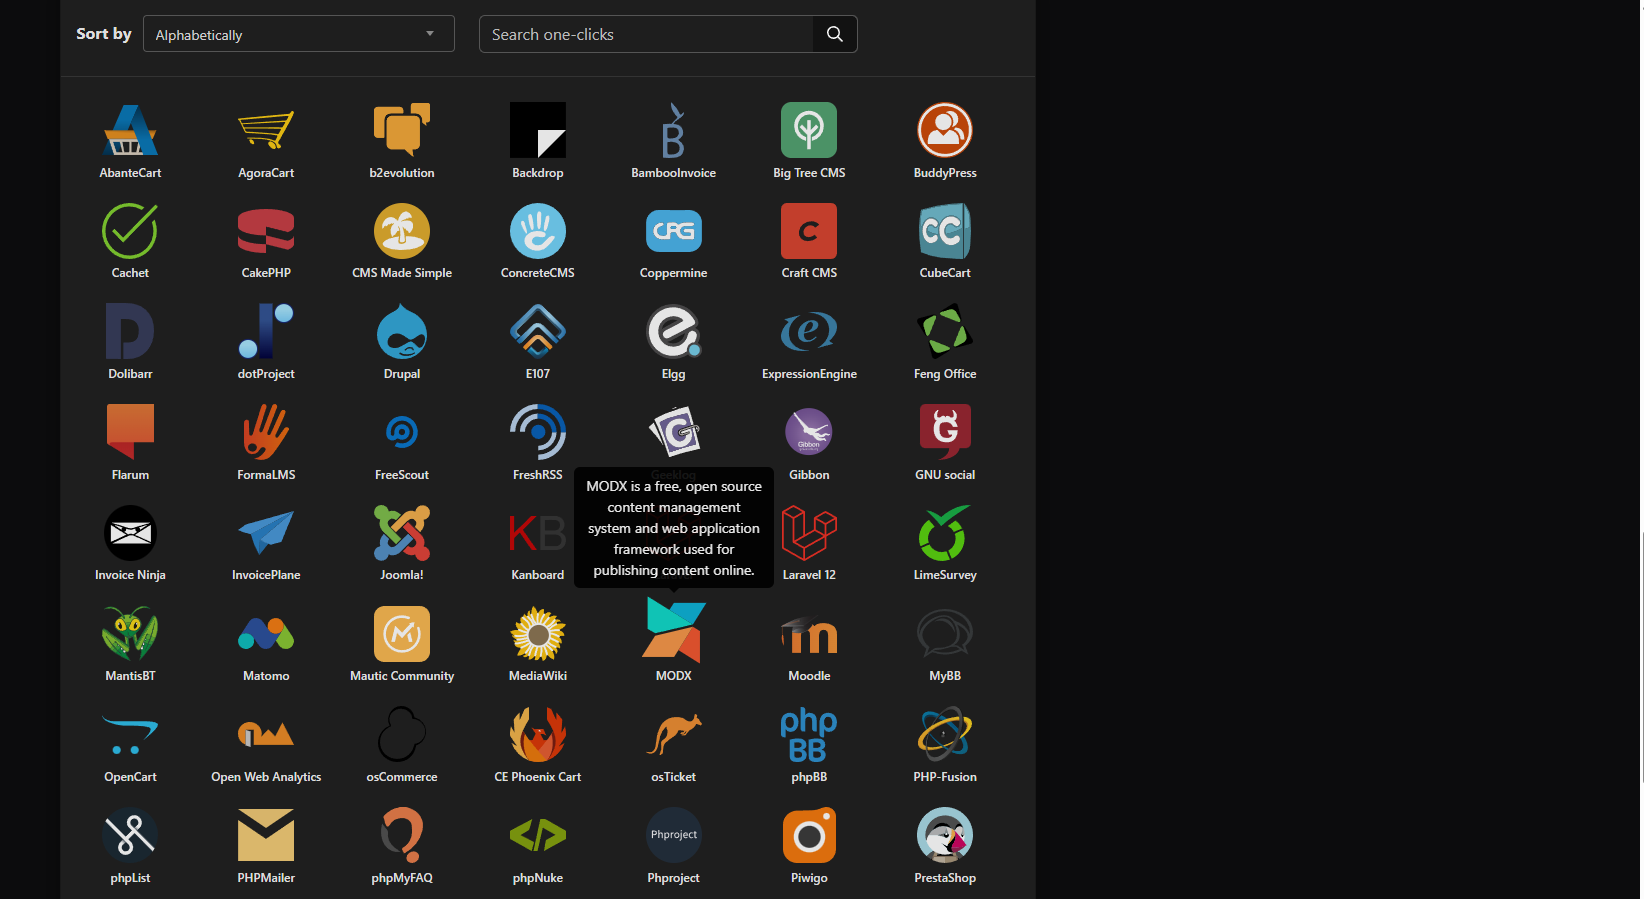The height and width of the screenshot is (899, 1644).
Task: Select the Phproject icon
Action: tap(674, 835)
